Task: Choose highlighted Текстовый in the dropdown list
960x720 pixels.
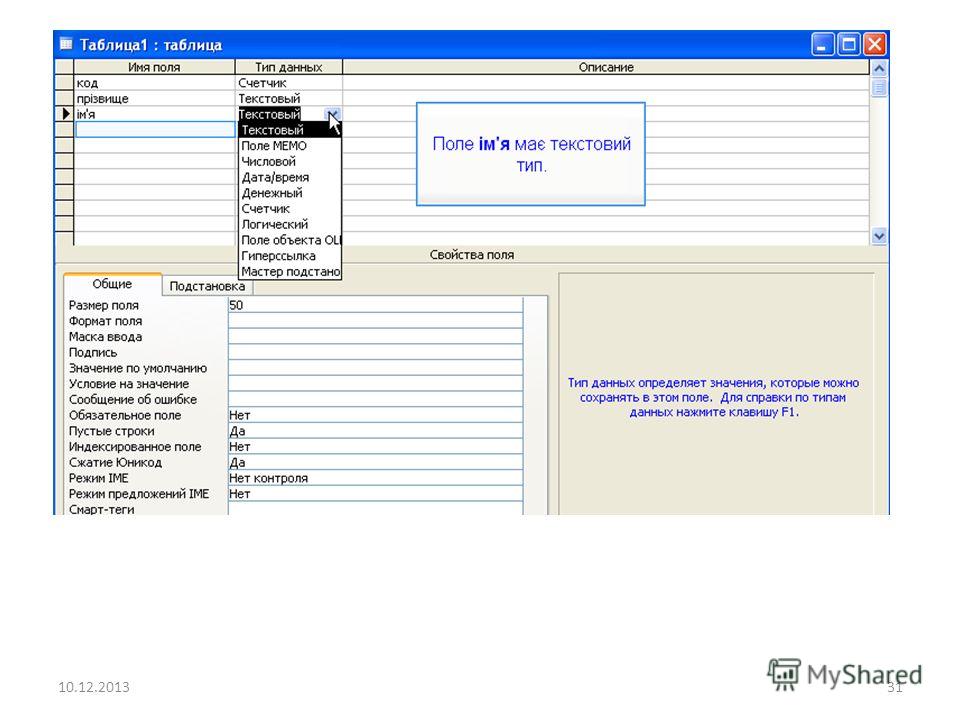Action: pyautogui.click(x=290, y=130)
